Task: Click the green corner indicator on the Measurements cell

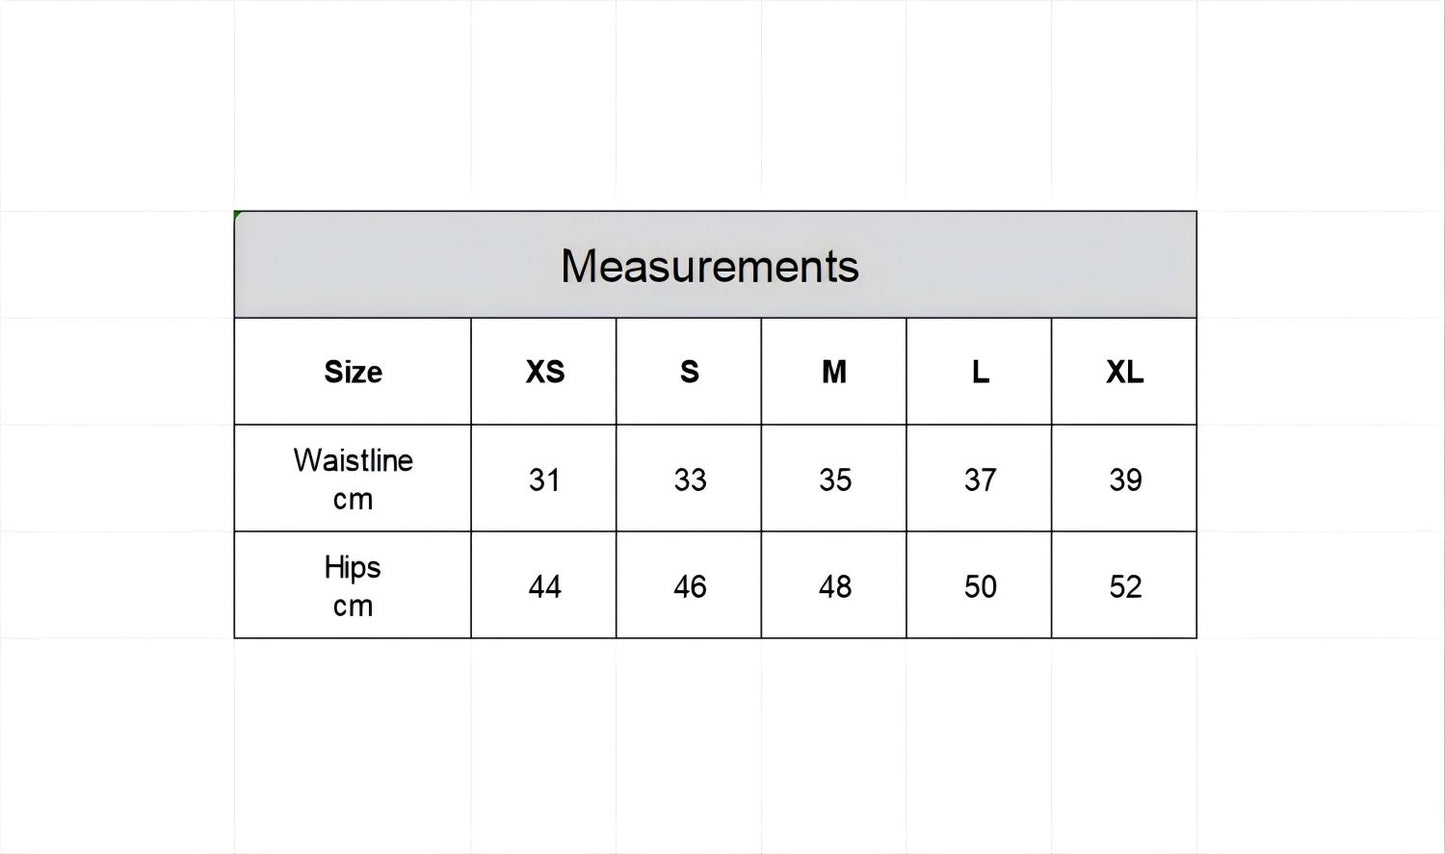Action: point(238,214)
